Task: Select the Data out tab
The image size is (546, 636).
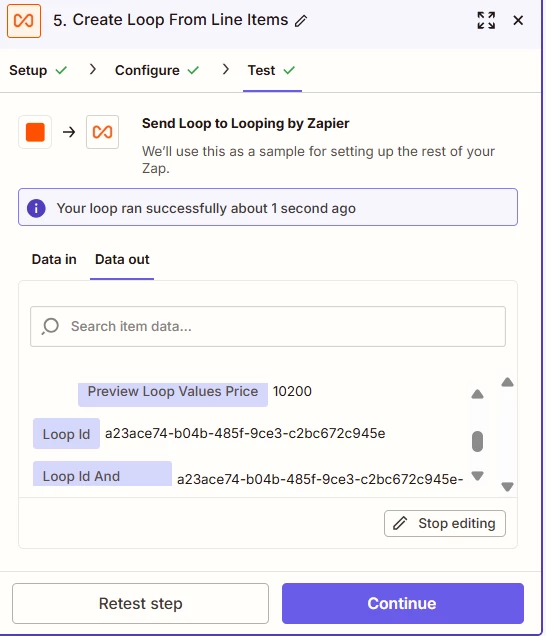Action: 122,259
